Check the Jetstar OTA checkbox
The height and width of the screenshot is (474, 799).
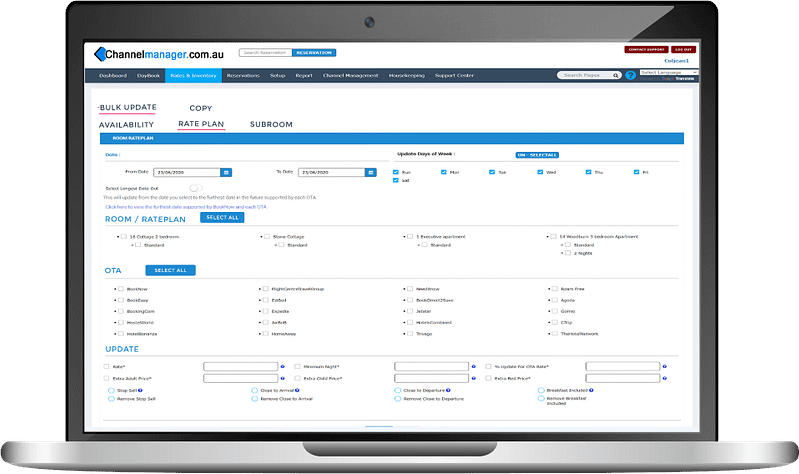pyautogui.click(x=410, y=311)
